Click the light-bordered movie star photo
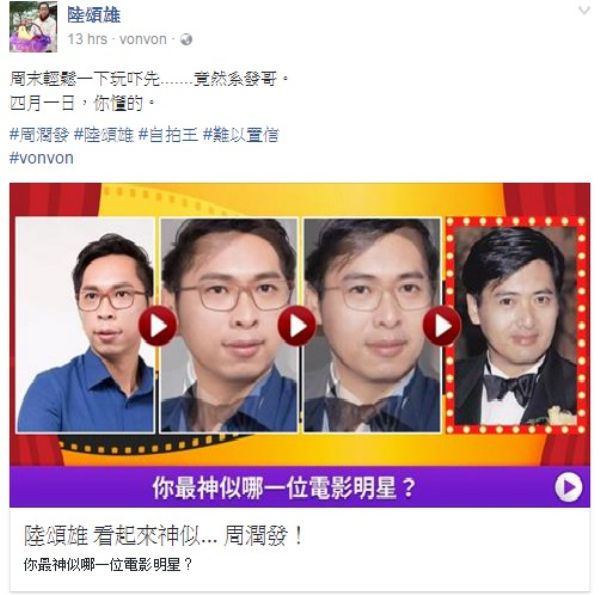The width and height of the screenshot is (600, 595). click(x=516, y=325)
